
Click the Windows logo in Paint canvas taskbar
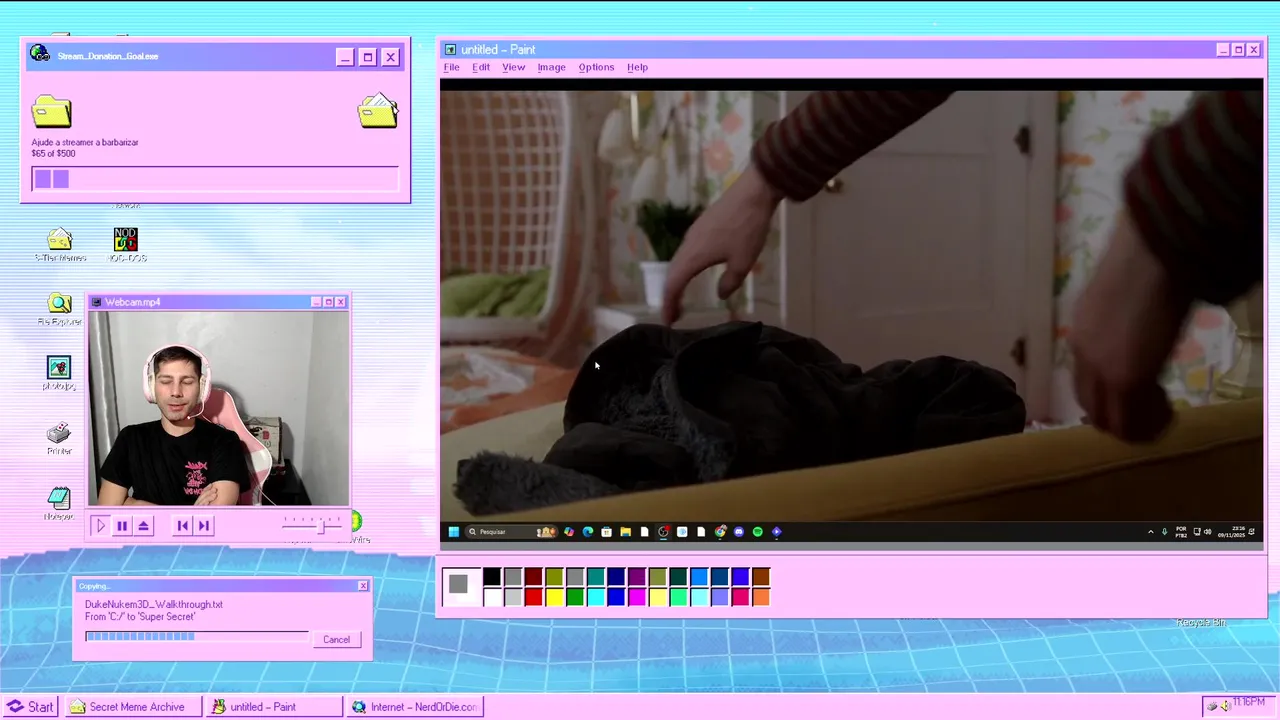pos(454,532)
